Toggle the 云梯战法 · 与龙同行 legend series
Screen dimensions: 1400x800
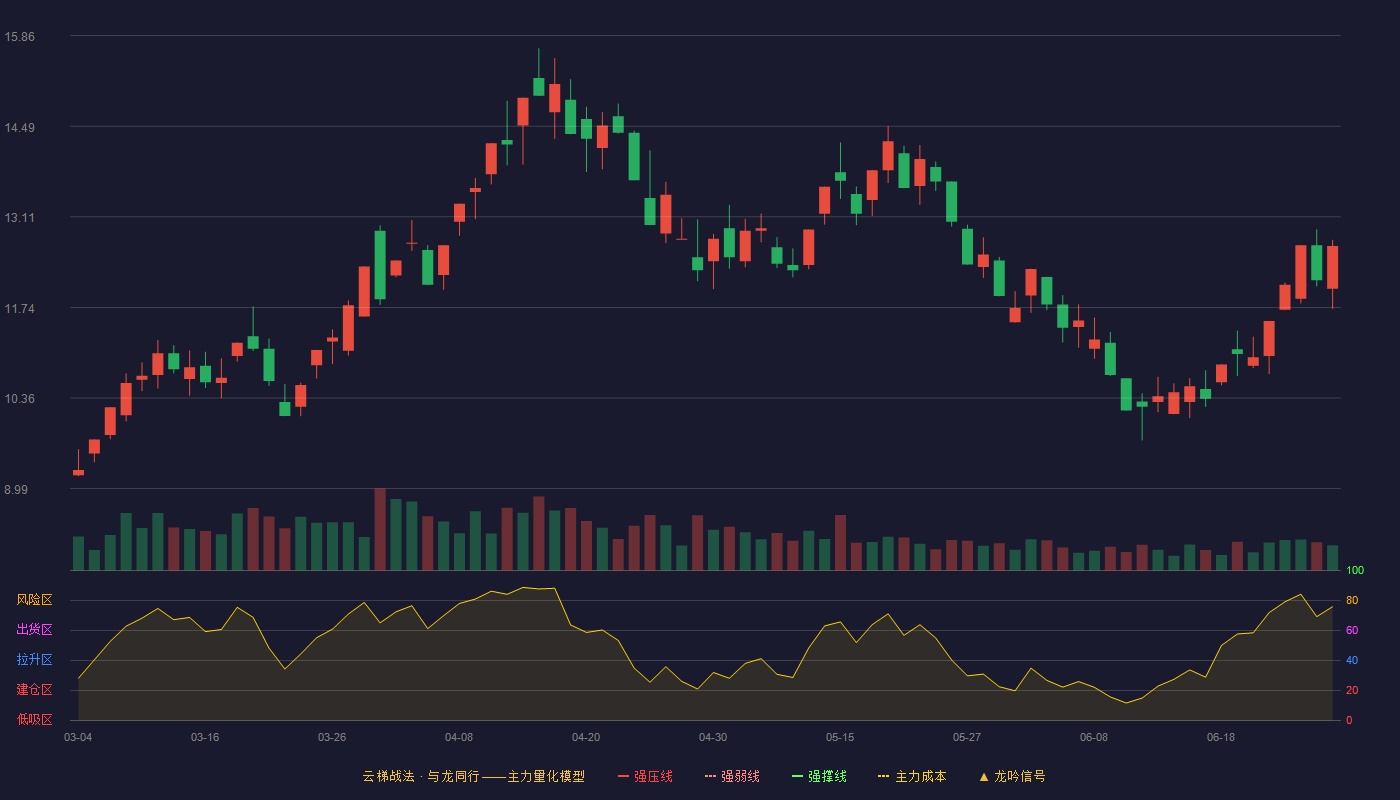(473, 776)
